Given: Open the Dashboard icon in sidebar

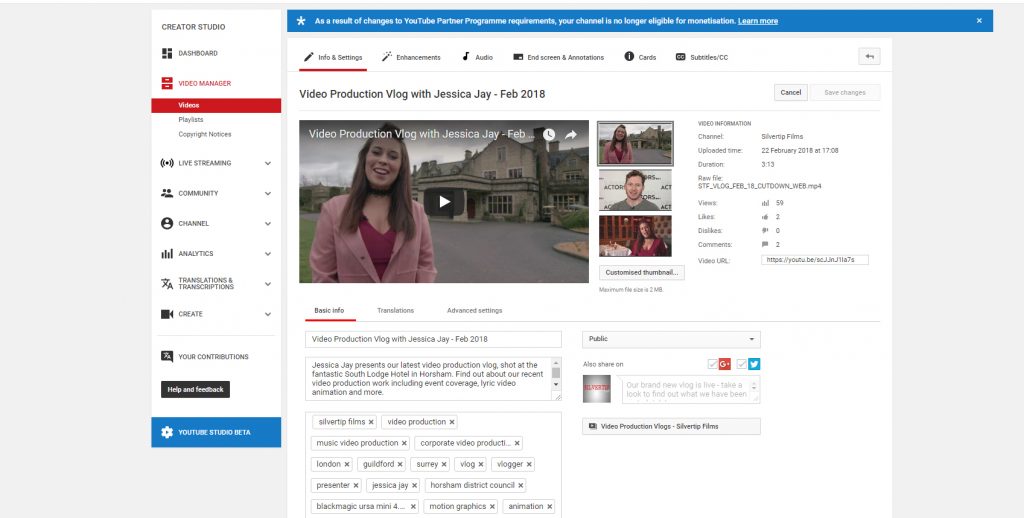Looking at the screenshot, I should click(x=167, y=54).
